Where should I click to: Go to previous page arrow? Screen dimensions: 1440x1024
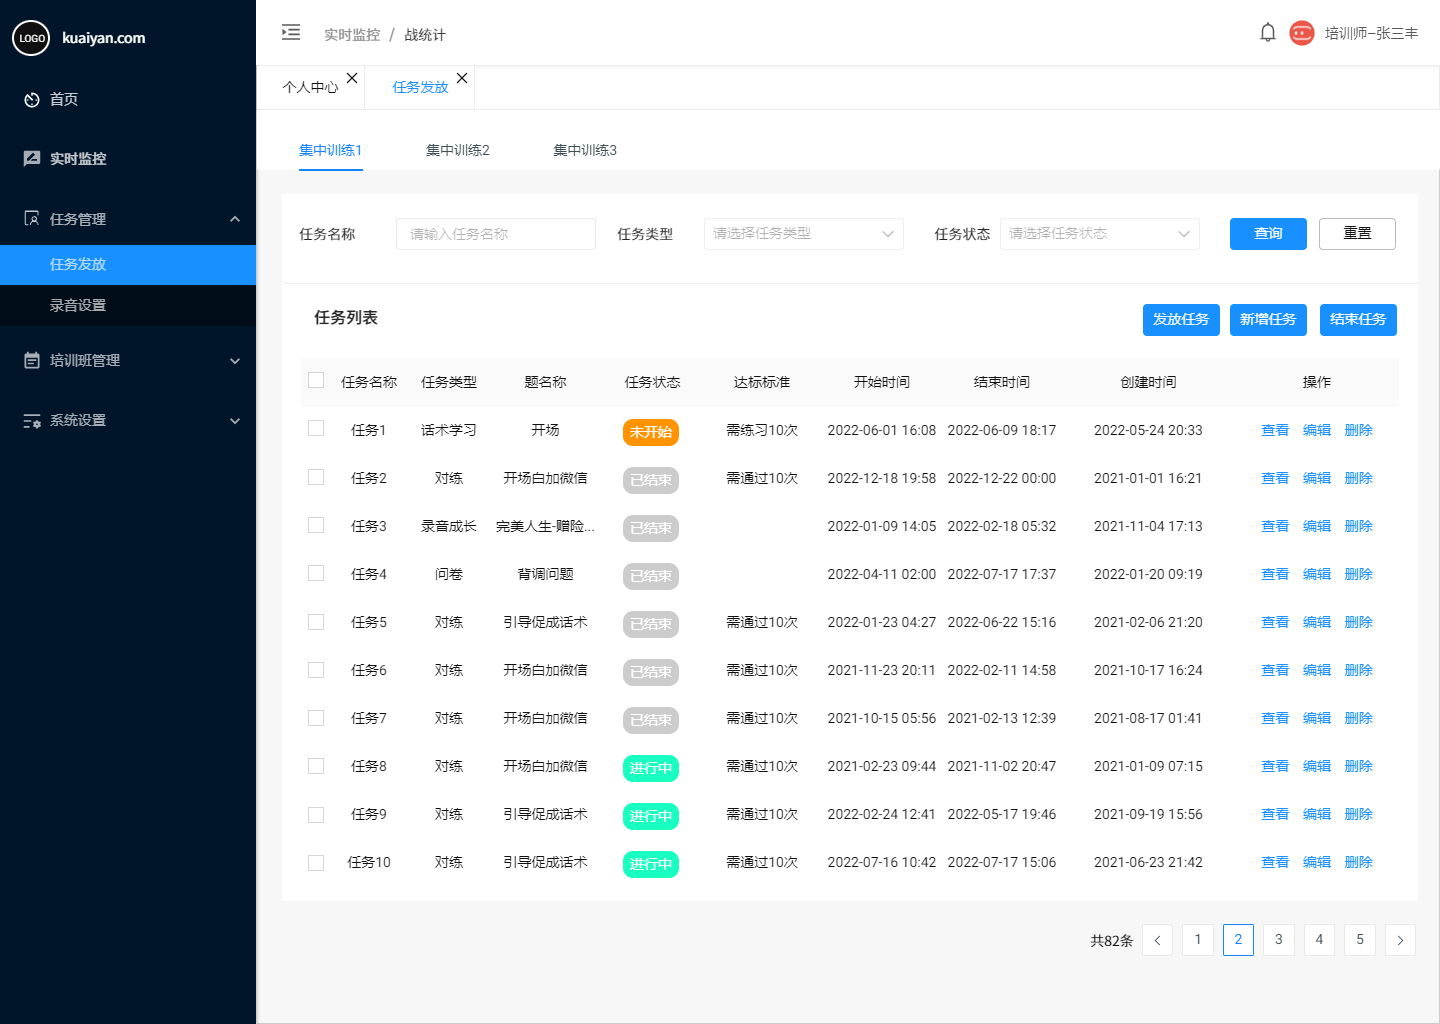coord(1157,940)
